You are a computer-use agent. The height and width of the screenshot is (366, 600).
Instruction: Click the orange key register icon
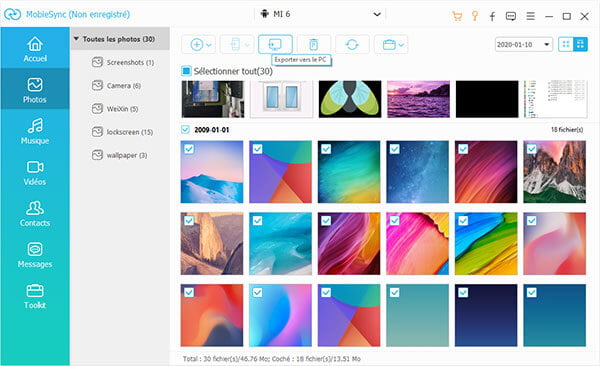[x=474, y=16]
